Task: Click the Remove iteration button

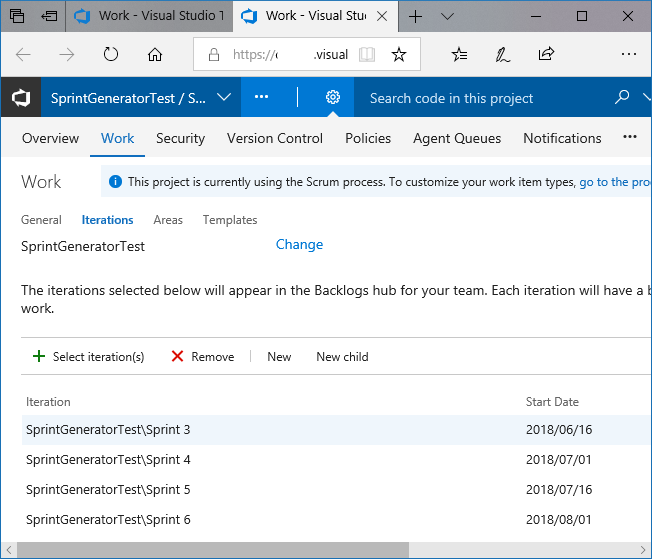Action: [x=203, y=356]
